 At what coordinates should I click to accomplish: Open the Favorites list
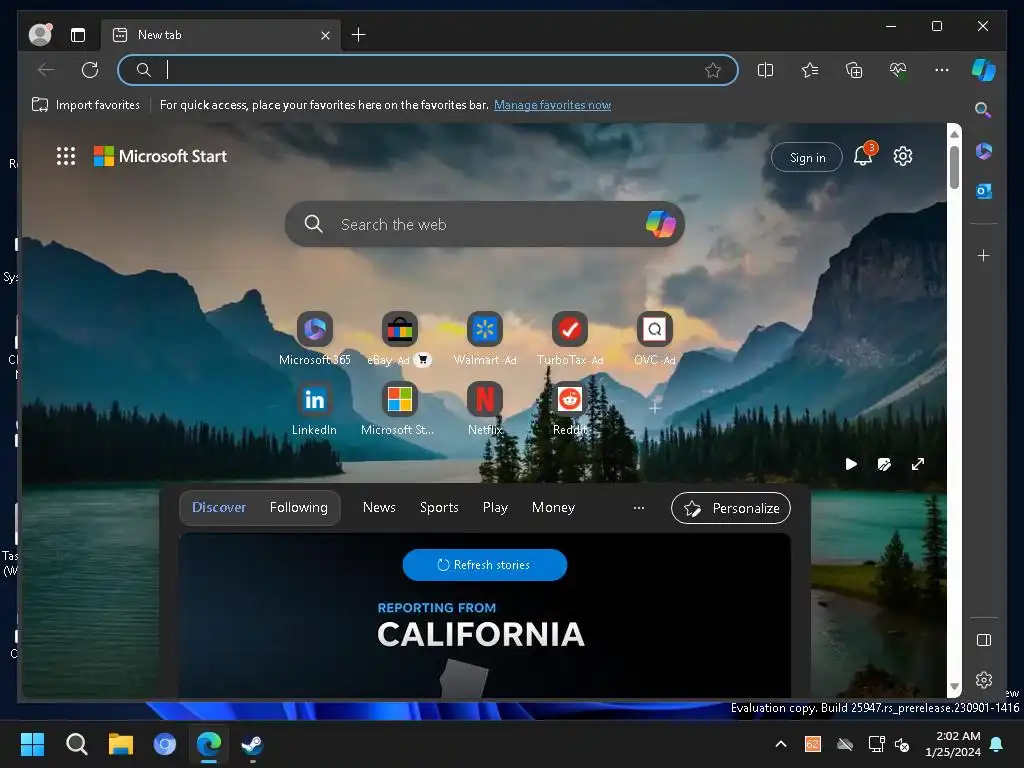pyautogui.click(x=810, y=70)
